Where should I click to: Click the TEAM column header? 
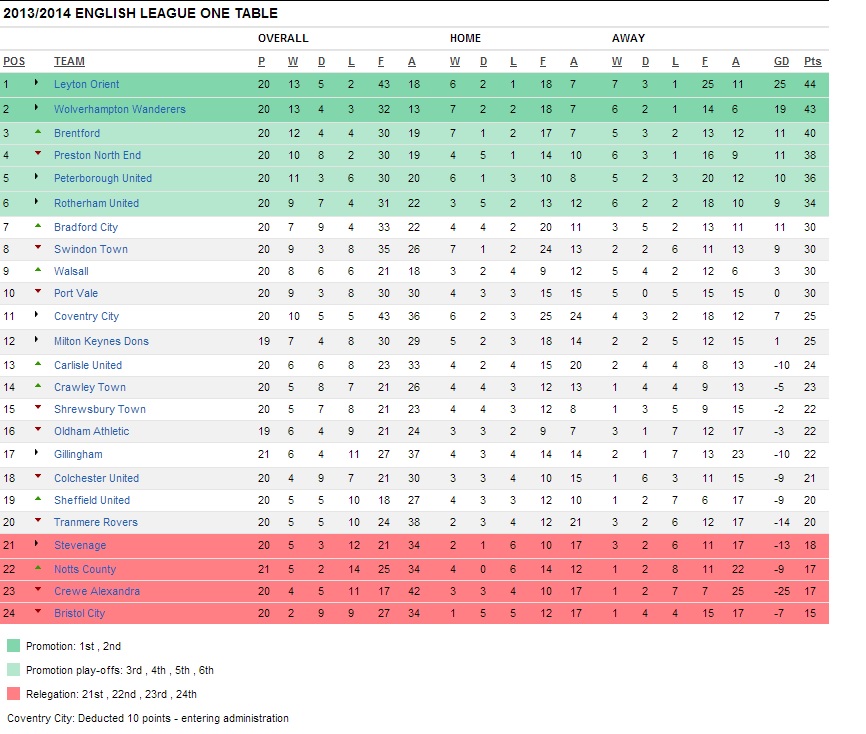pos(69,62)
